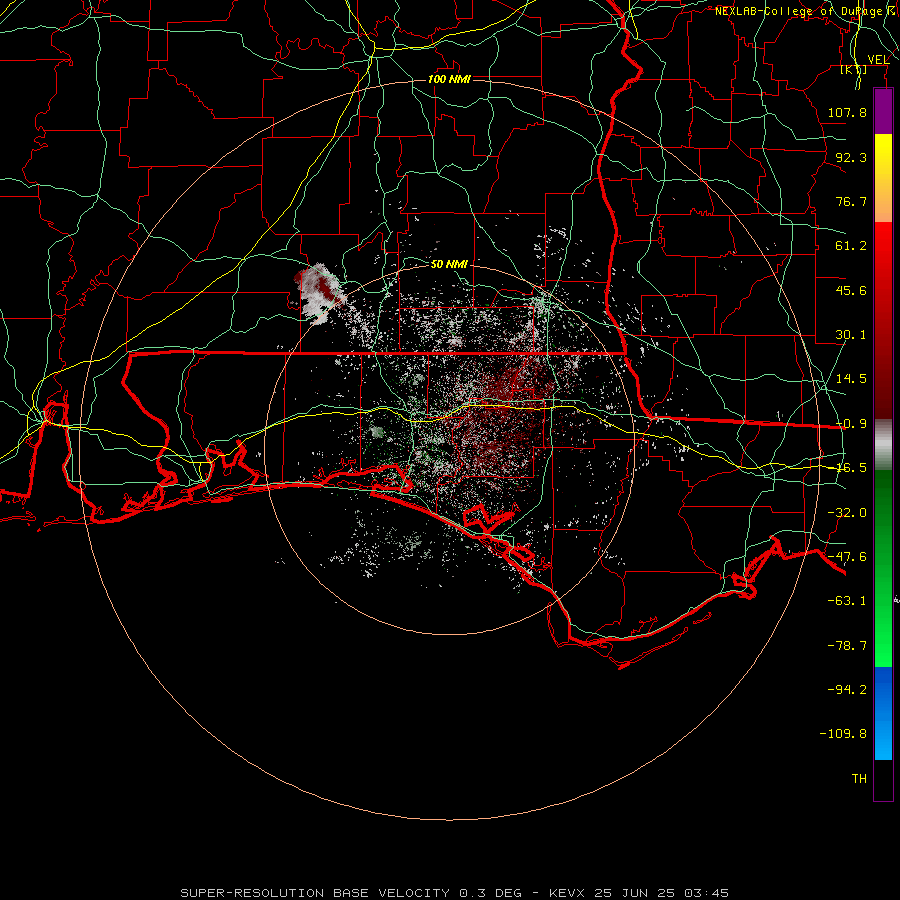Select the -32.0 scale value

pos(847,513)
